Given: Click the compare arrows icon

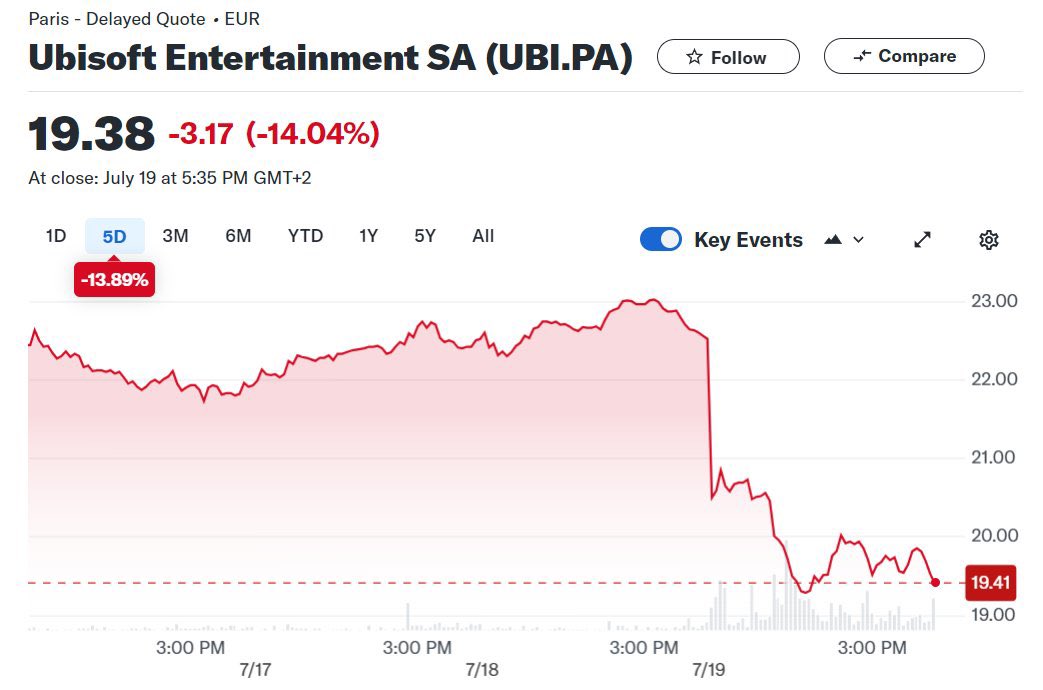Looking at the screenshot, I should coord(862,57).
